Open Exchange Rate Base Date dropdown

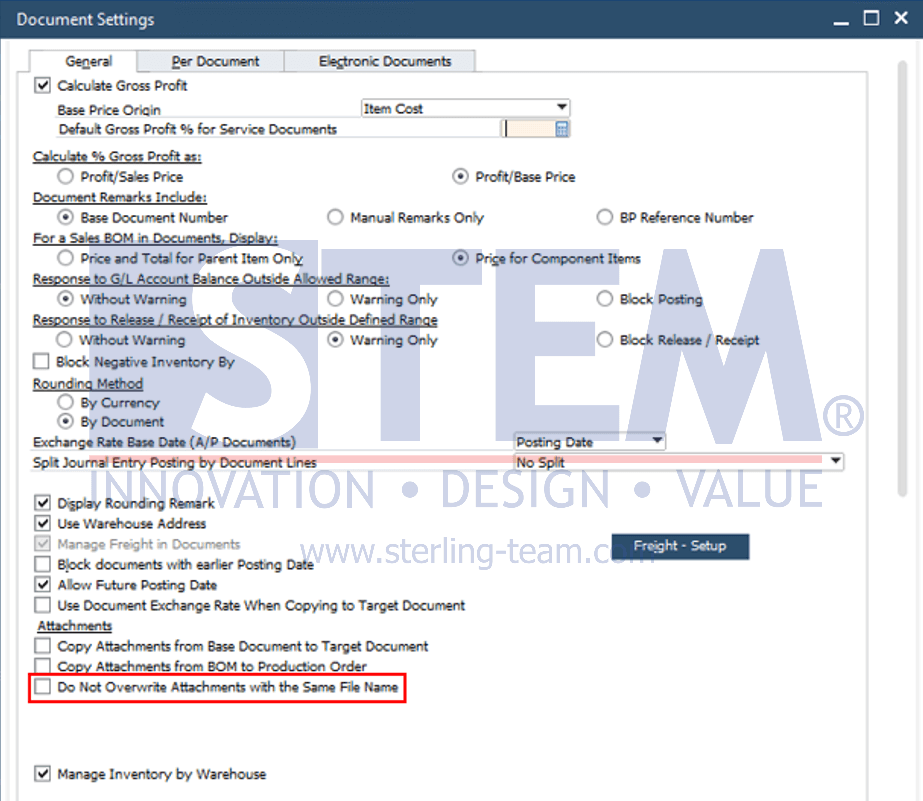[x=658, y=441]
